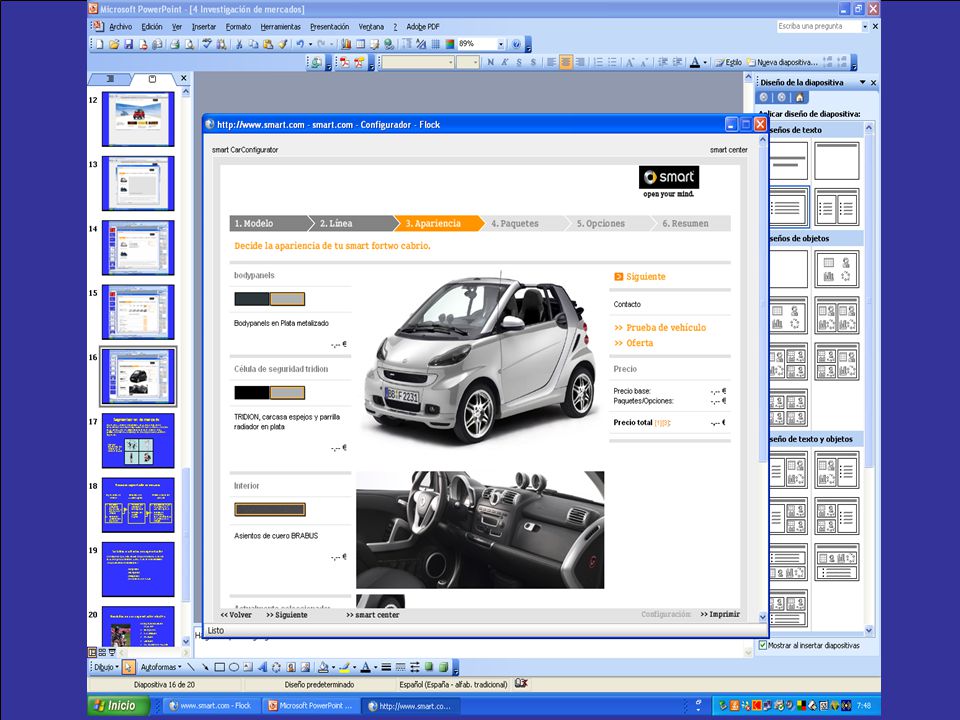Toggle the grid display icon
960x720 pixels.
435,44
